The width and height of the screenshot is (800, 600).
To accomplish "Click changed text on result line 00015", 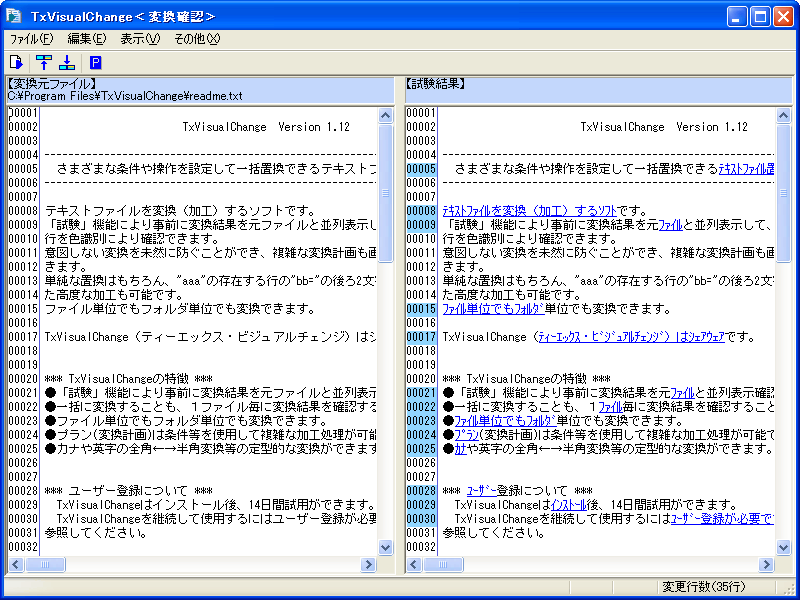I will (493, 309).
